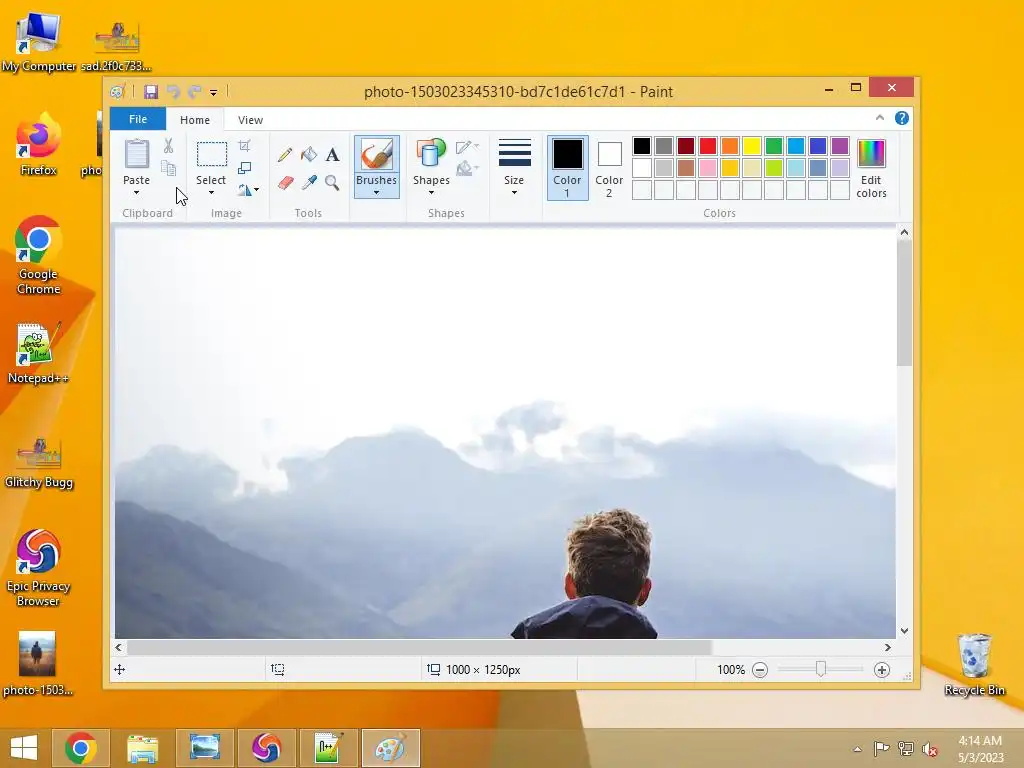The image size is (1024, 768).
Task: Click the Resize icon in Image group
Action: pos(244,168)
